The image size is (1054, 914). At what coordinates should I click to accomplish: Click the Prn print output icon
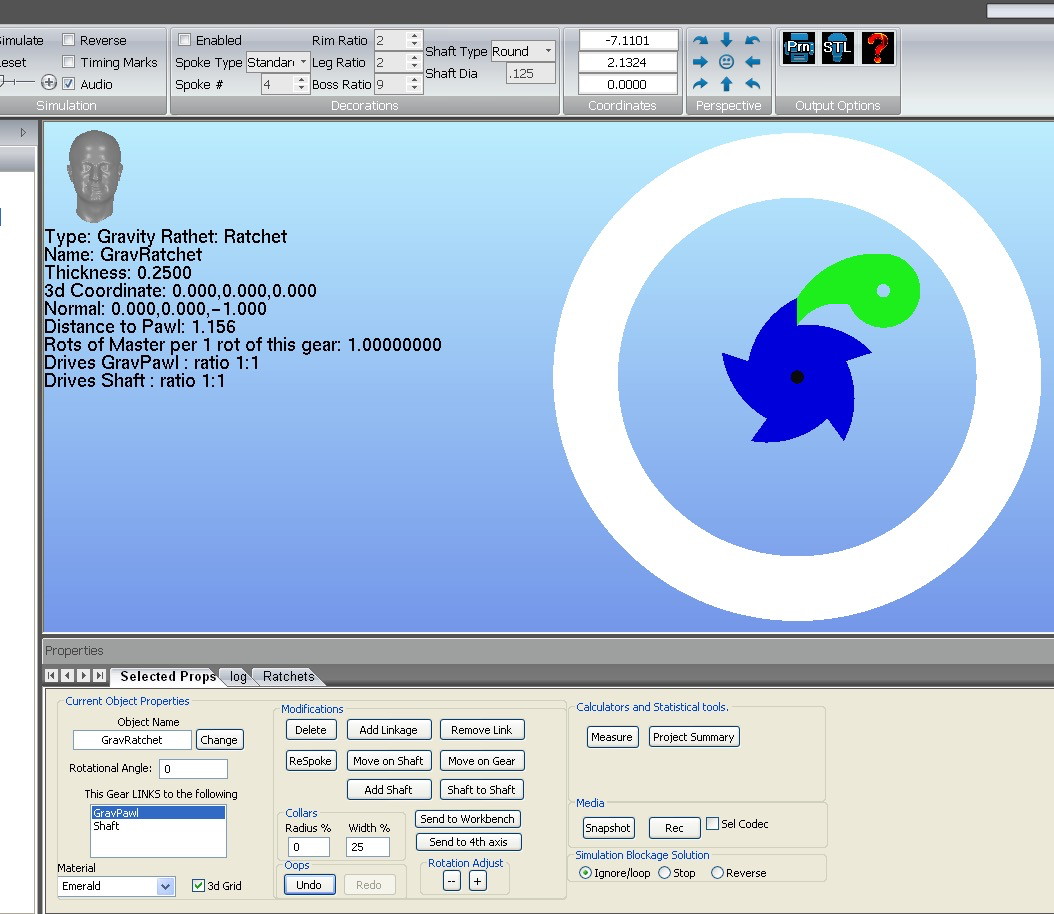798,48
